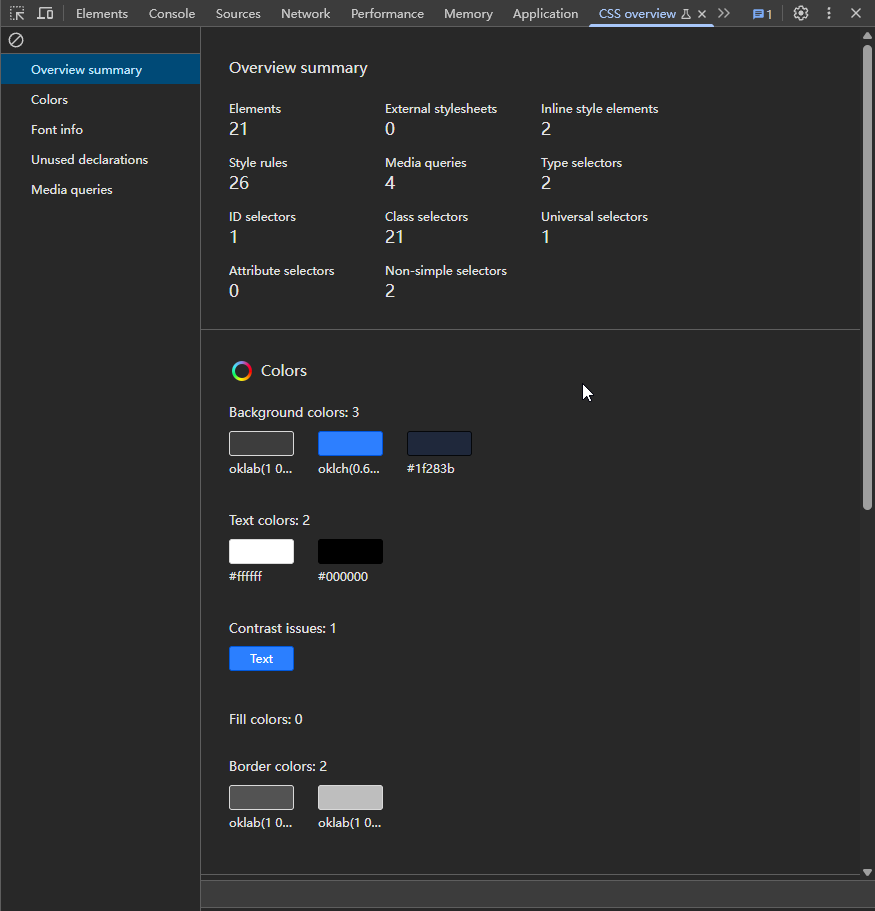Screen dimensions: 875x911
Task: Click the issues counter message icon
Action: click(762, 14)
